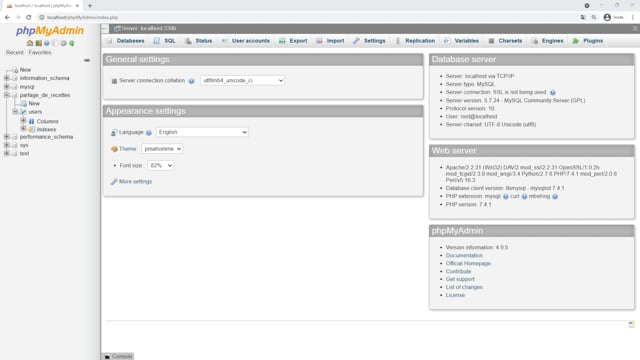
Task: Expand the sys database node
Action: (7, 145)
